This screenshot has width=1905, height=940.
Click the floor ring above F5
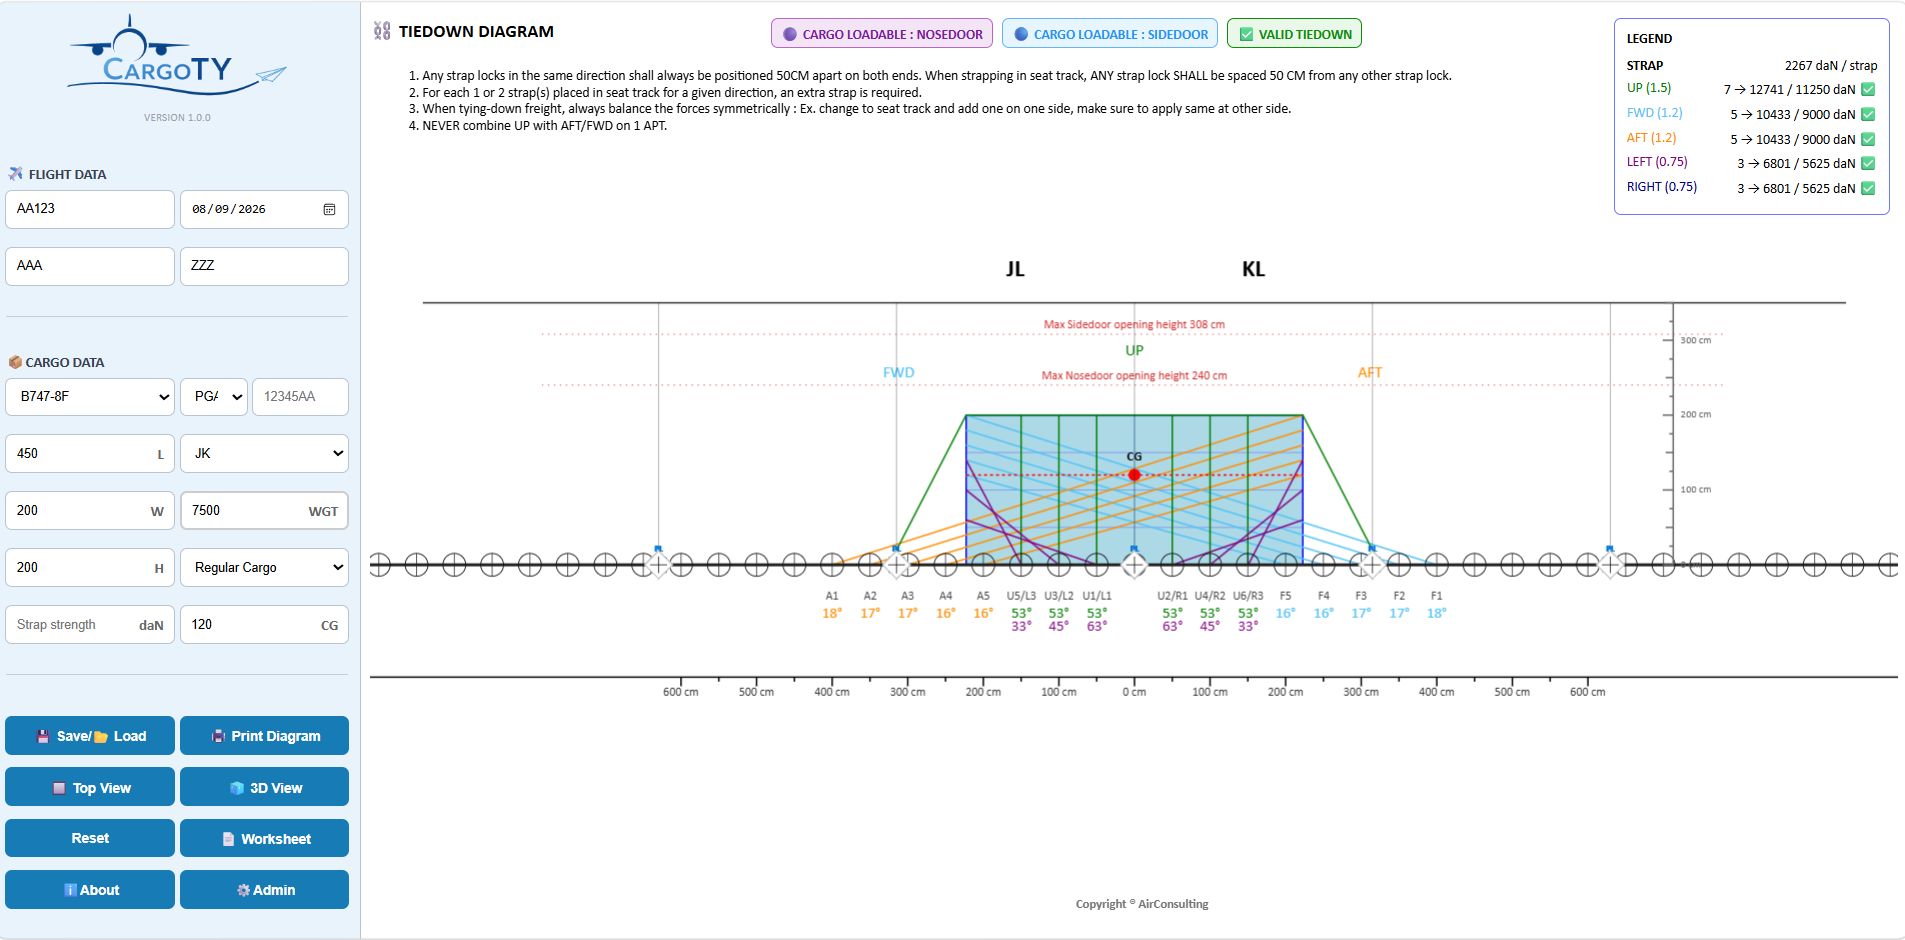(x=1286, y=565)
